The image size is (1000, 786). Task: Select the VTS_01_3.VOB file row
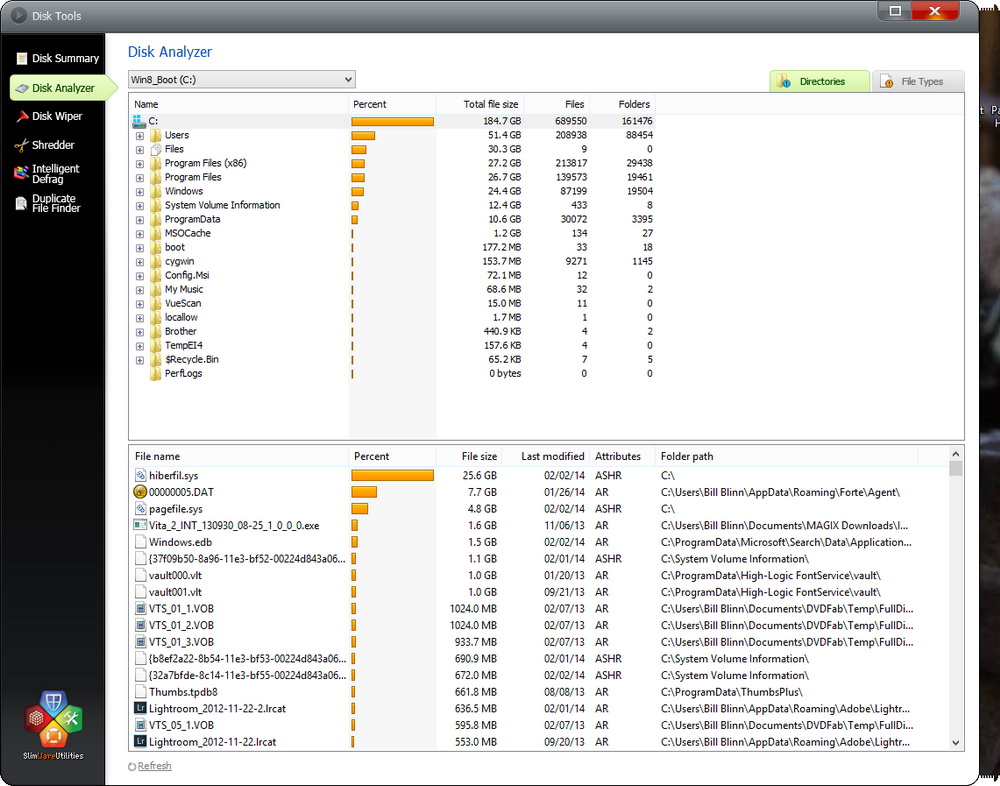pyautogui.click(x=539, y=642)
